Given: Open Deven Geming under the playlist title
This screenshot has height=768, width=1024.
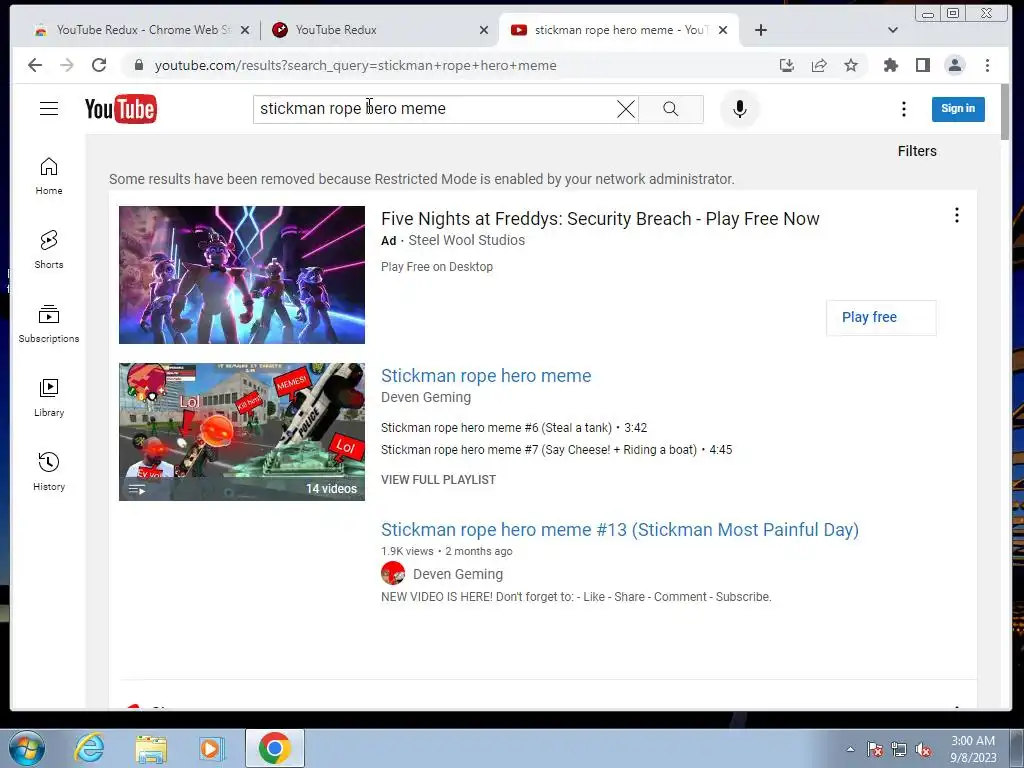Looking at the screenshot, I should click(x=426, y=397).
